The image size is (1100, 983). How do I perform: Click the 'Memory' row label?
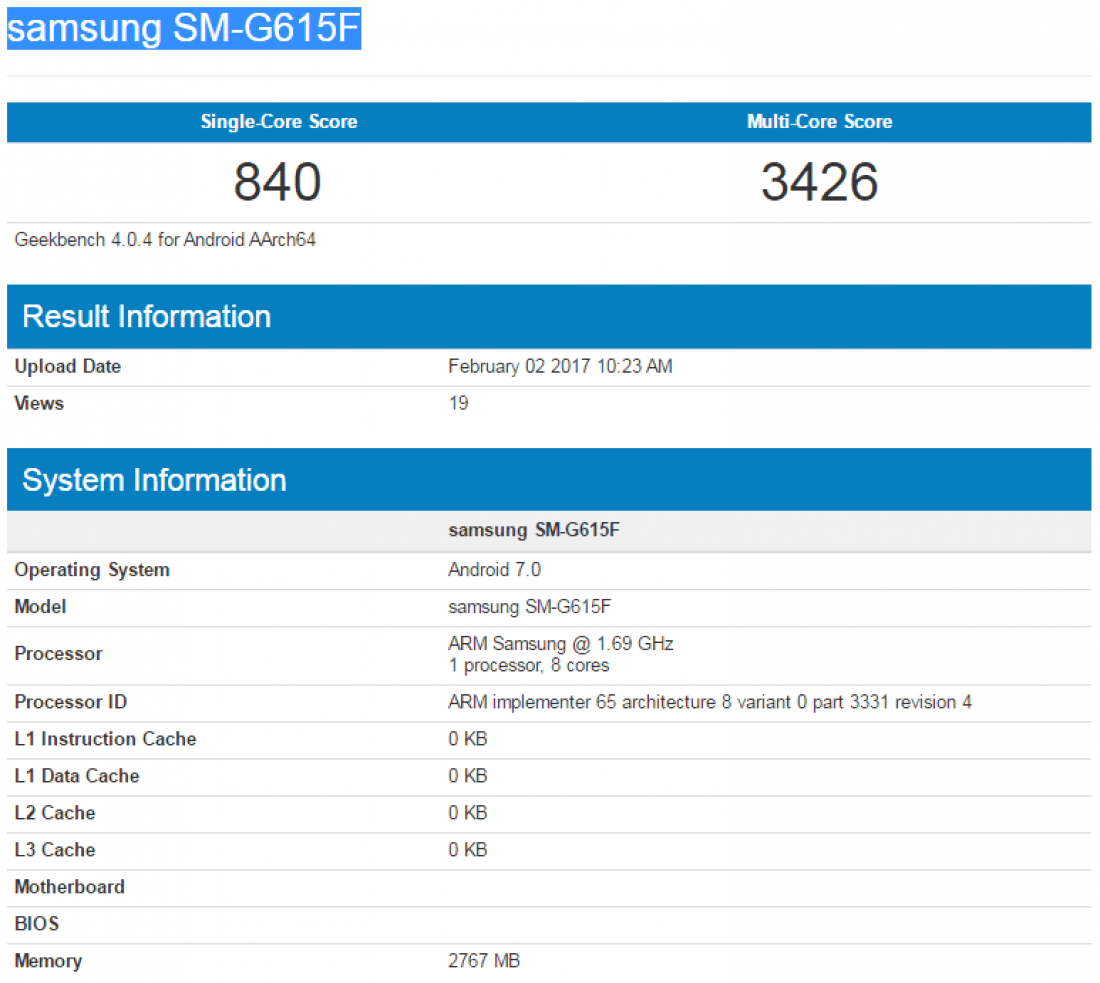(48, 961)
